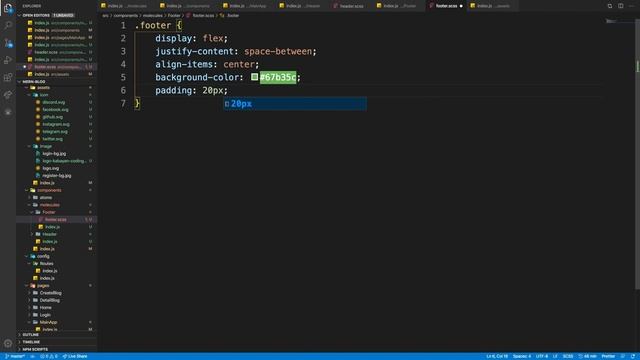640x360 pixels.
Task: Open instagram.svg in file tree
Action: (56, 124)
